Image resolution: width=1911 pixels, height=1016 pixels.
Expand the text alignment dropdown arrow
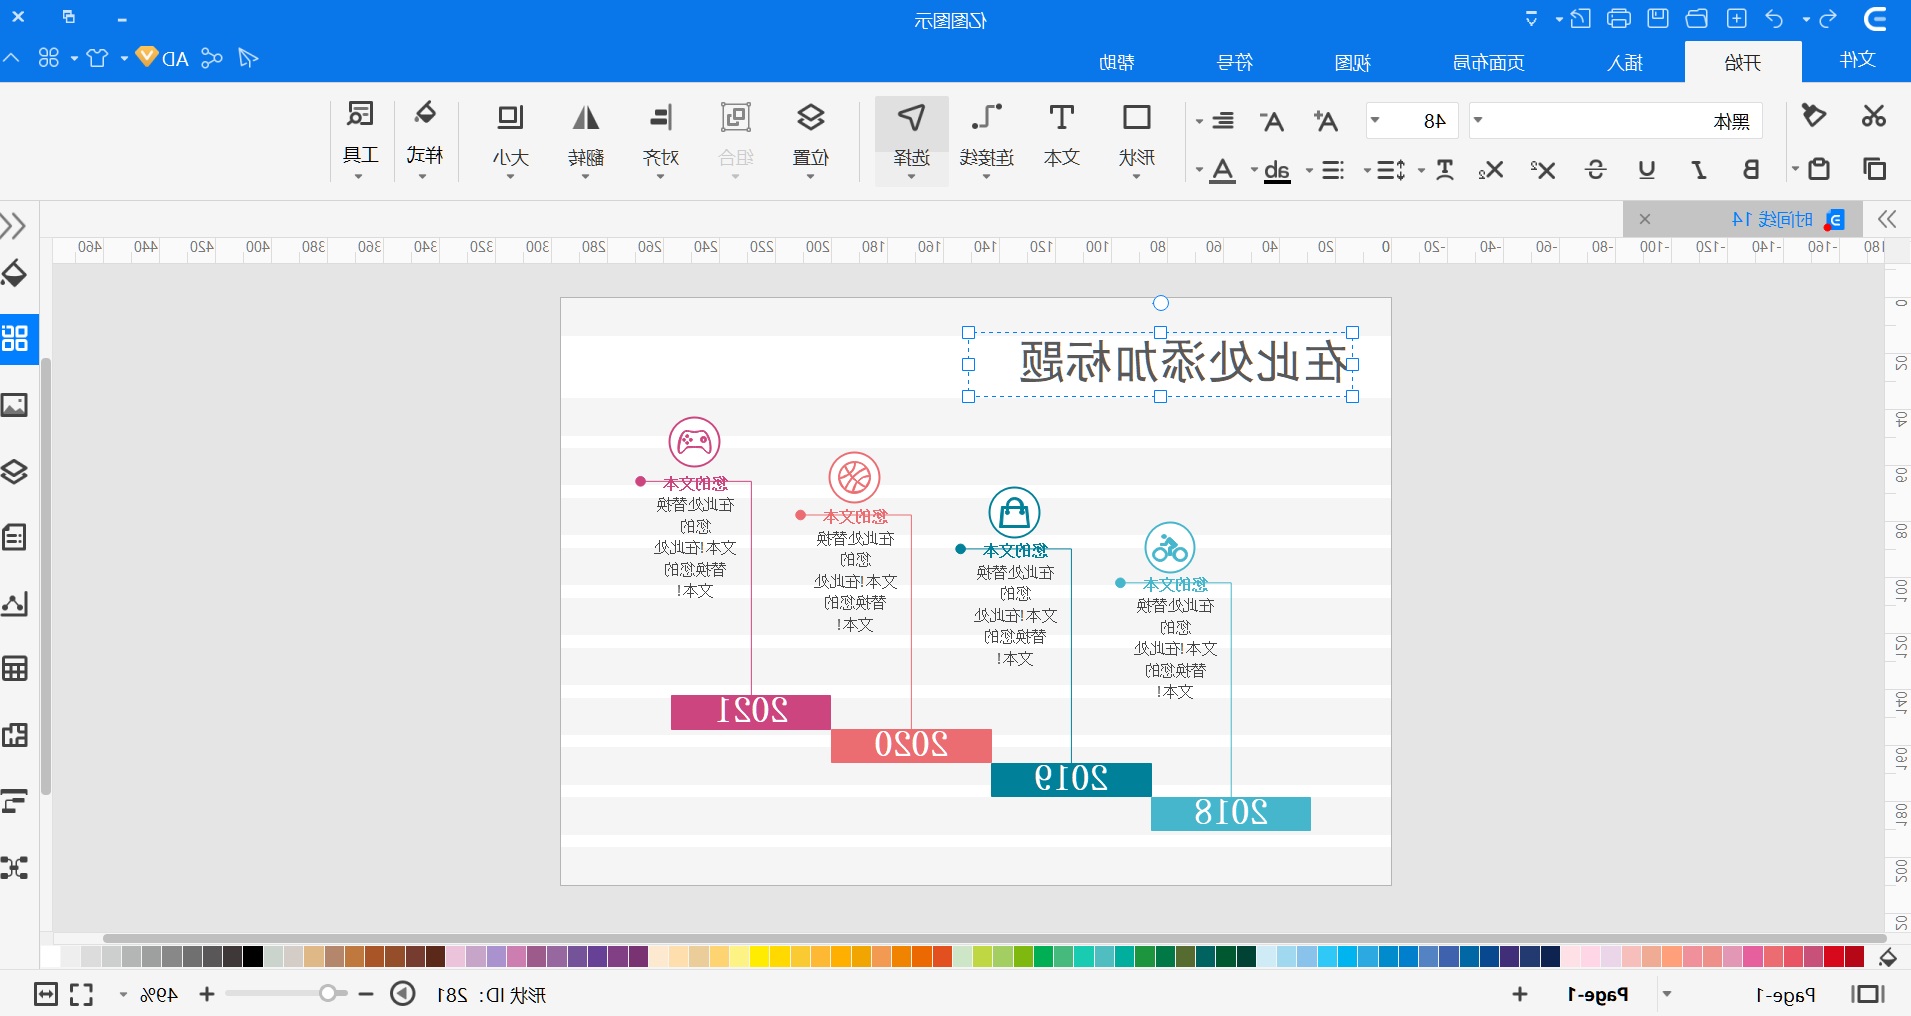point(1199,122)
